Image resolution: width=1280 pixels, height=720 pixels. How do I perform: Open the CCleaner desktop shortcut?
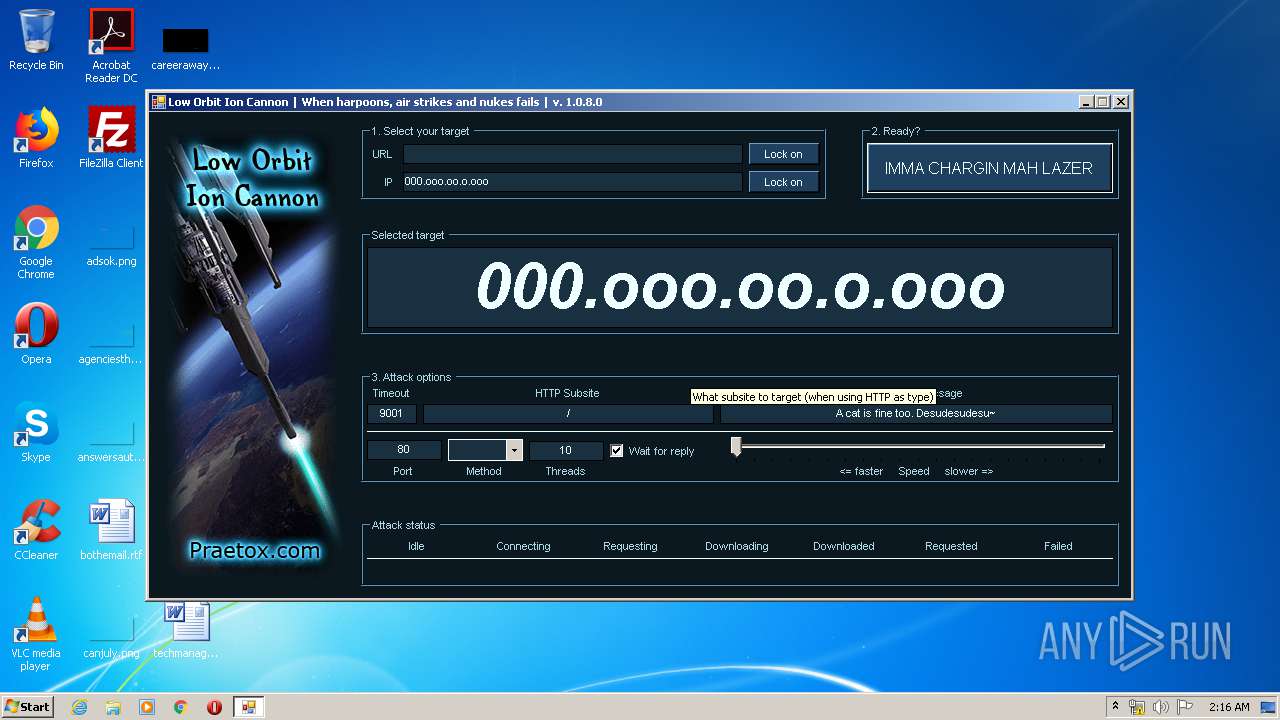tap(36, 530)
